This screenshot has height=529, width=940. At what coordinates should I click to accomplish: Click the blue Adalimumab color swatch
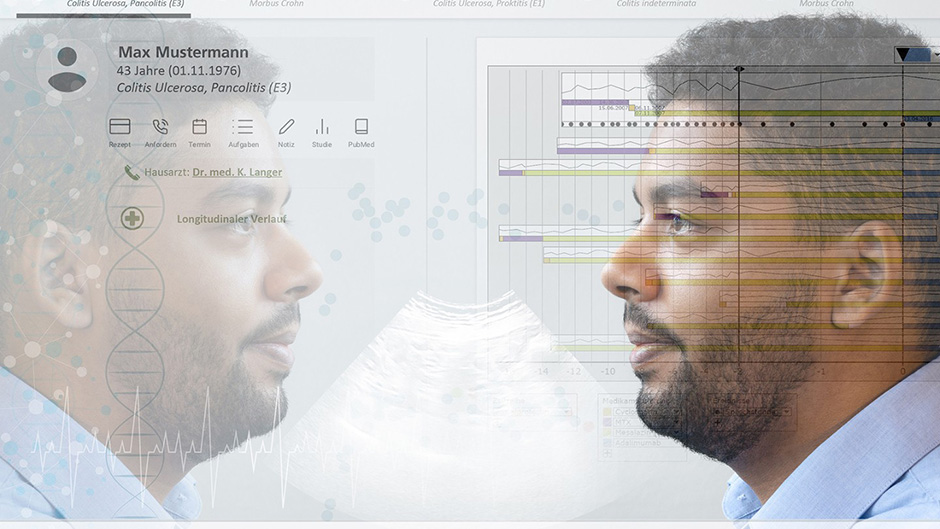607,443
